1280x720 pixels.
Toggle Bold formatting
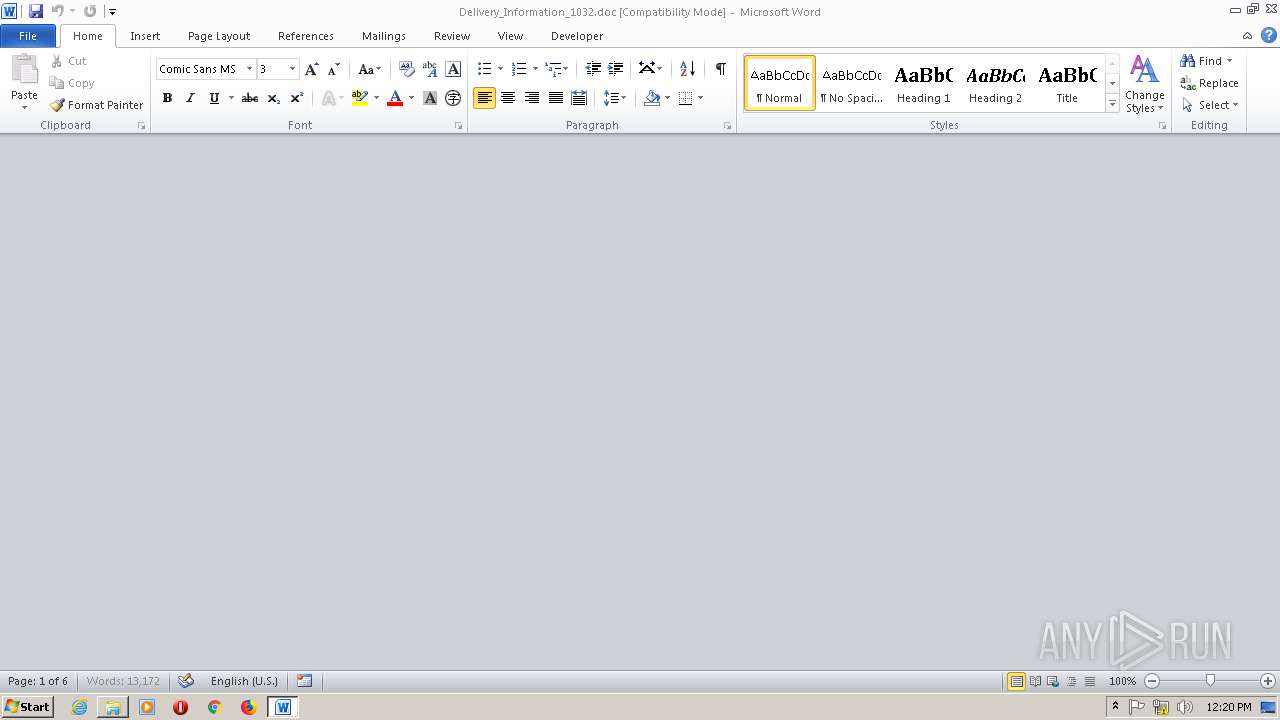[167, 98]
